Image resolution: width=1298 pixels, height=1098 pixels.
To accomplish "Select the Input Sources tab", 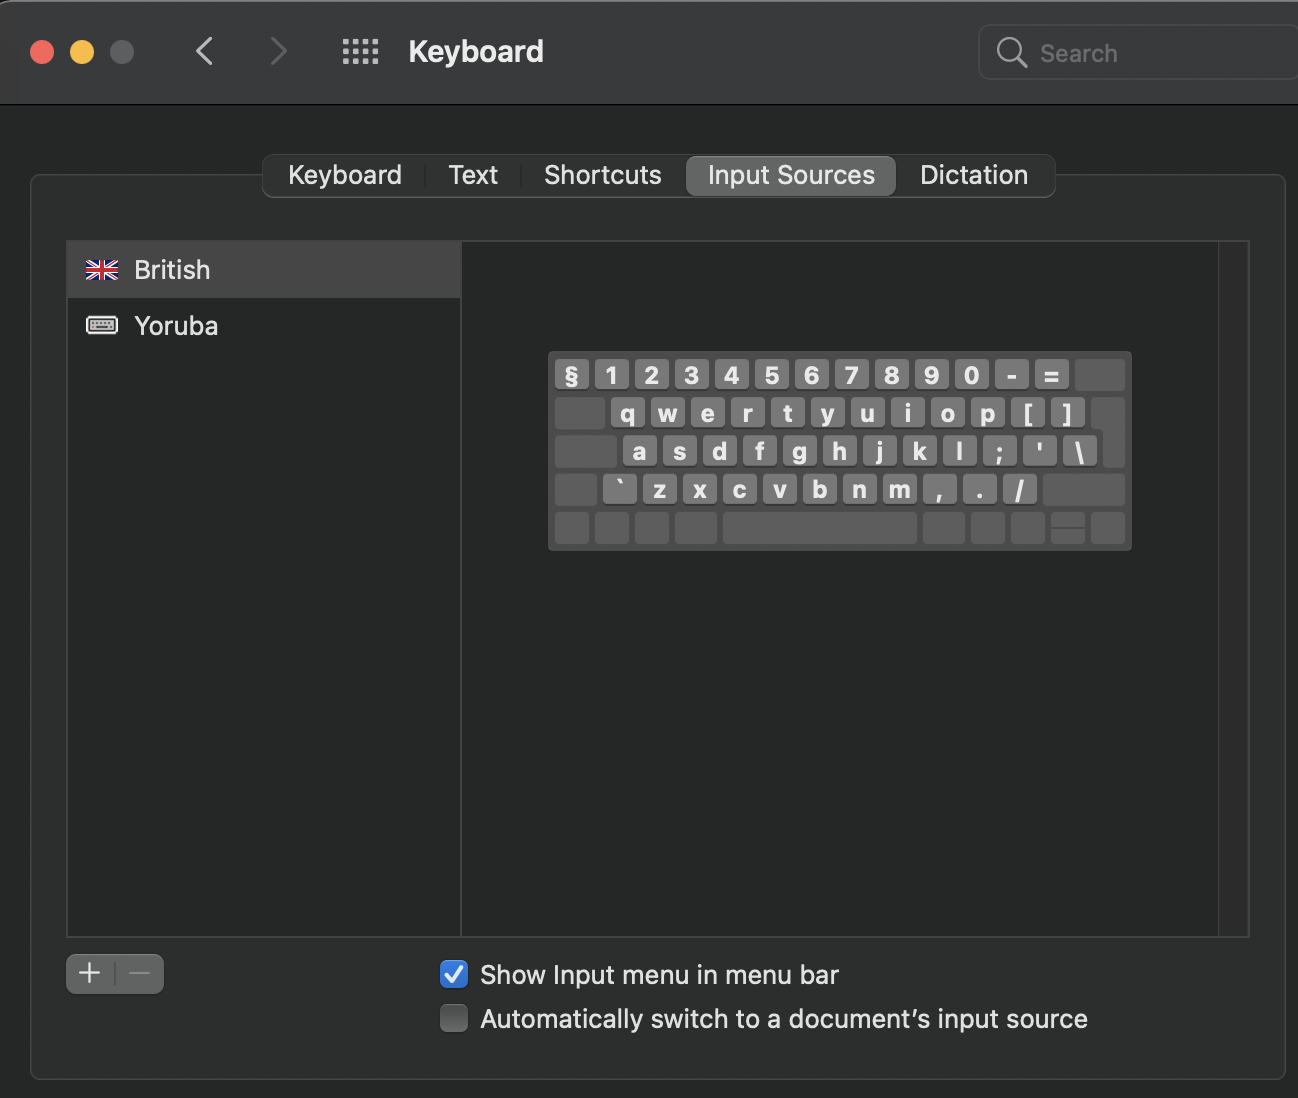I will click(790, 175).
